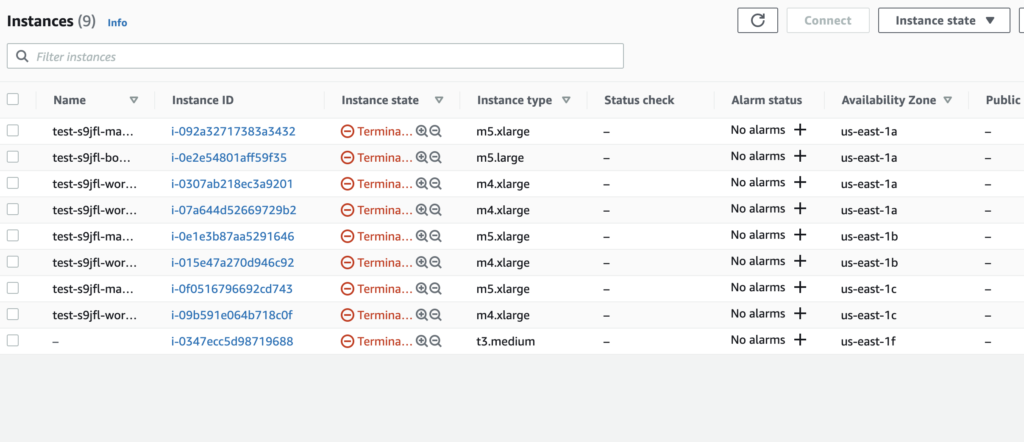The width and height of the screenshot is (1024, 442).
Task: Click zoom-in filter icon for i-092a32717383a3432 row
Action: [x=422, y=131]
